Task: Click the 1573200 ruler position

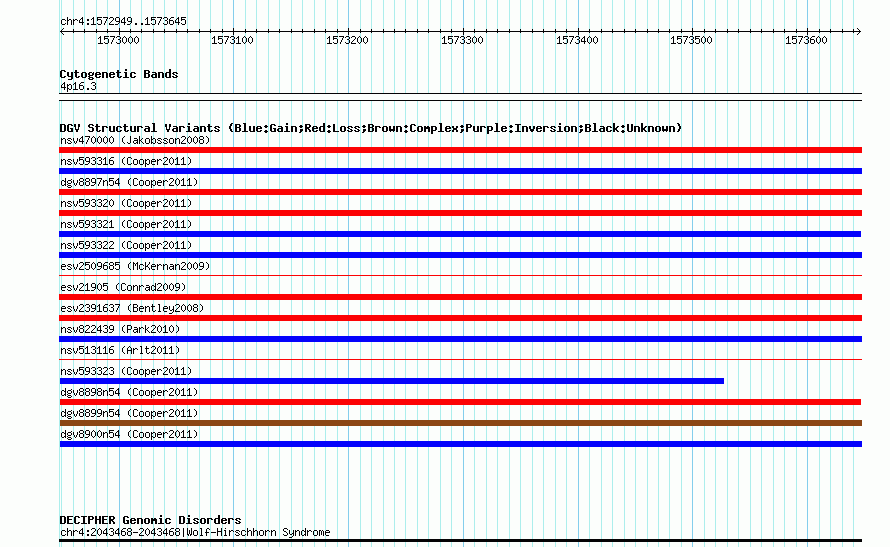Action: (x=347, y=40)
